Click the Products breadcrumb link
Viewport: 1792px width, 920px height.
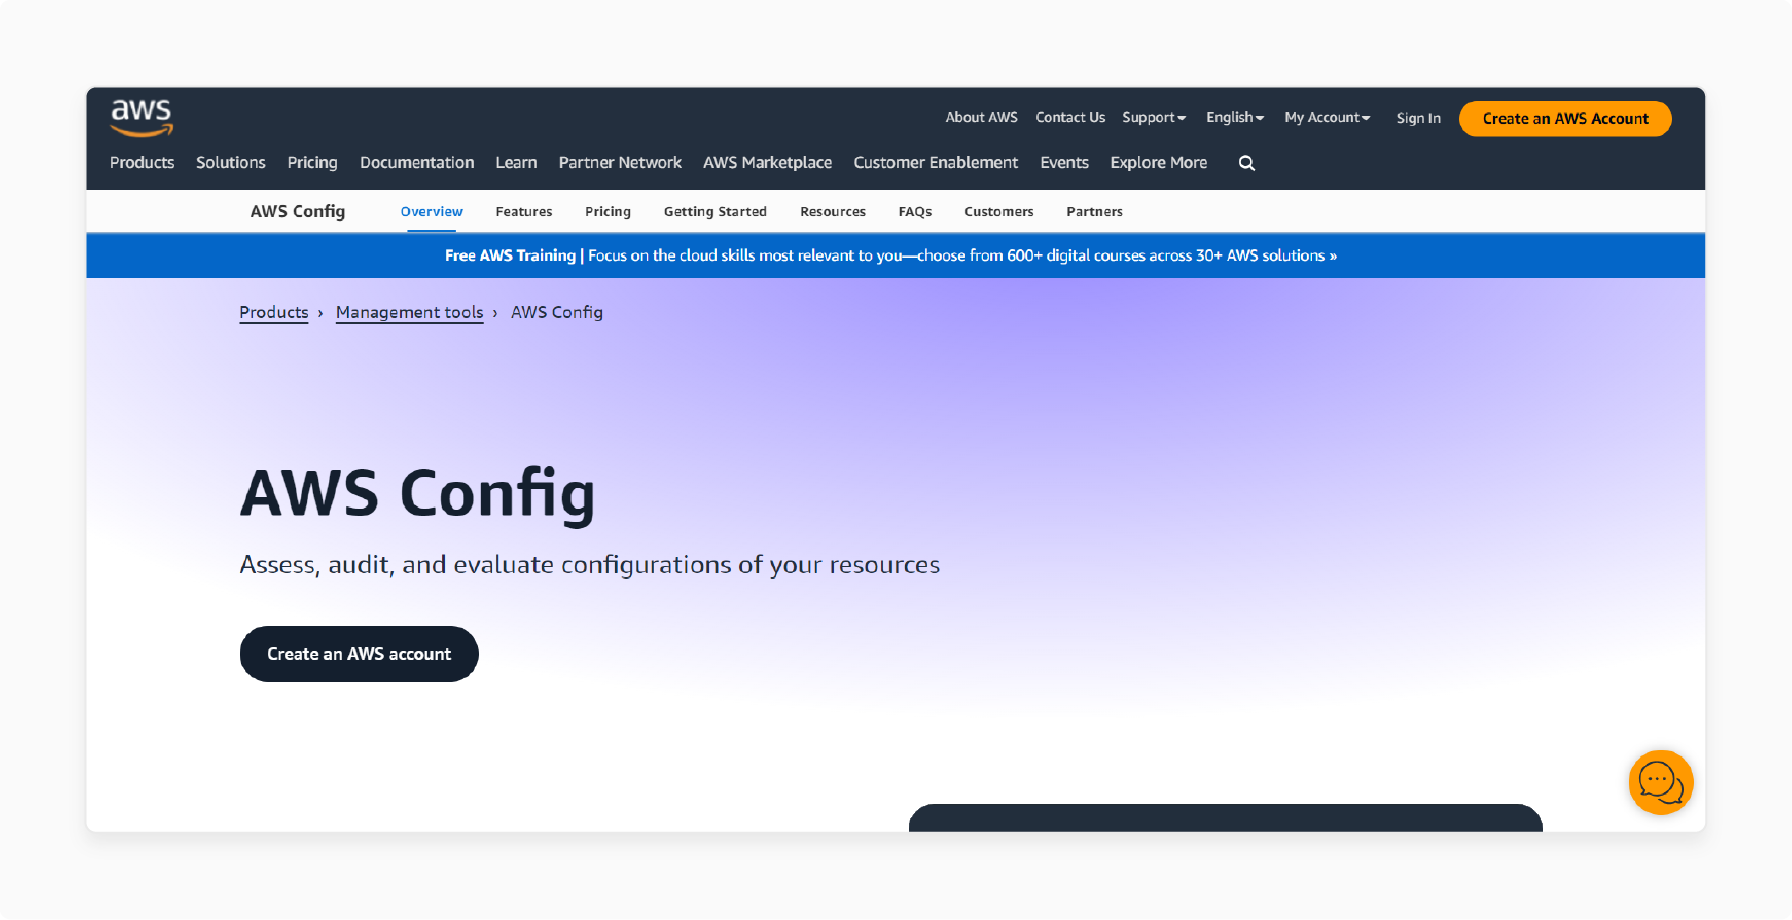click(x=274, y=312)
